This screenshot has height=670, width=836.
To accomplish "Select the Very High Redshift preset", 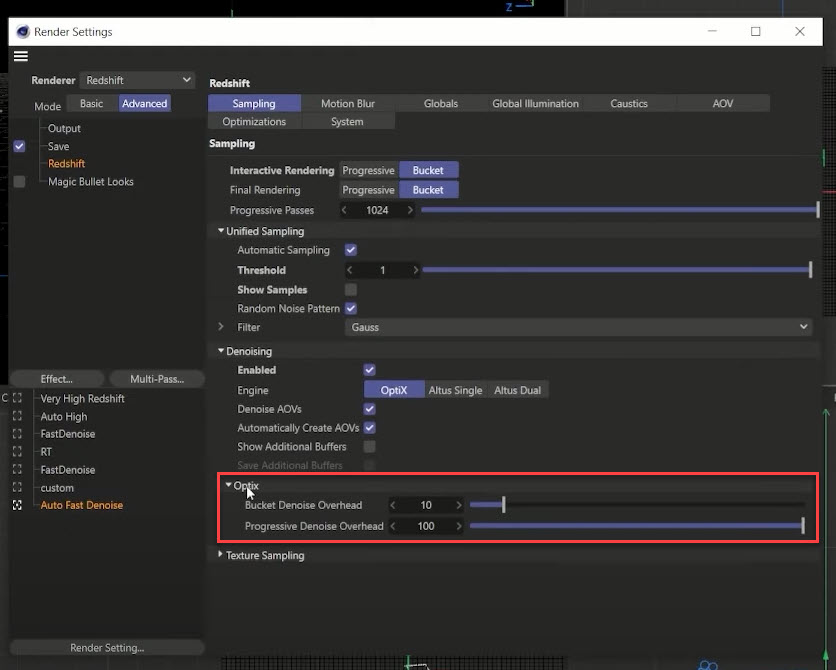I will point(83,399).
